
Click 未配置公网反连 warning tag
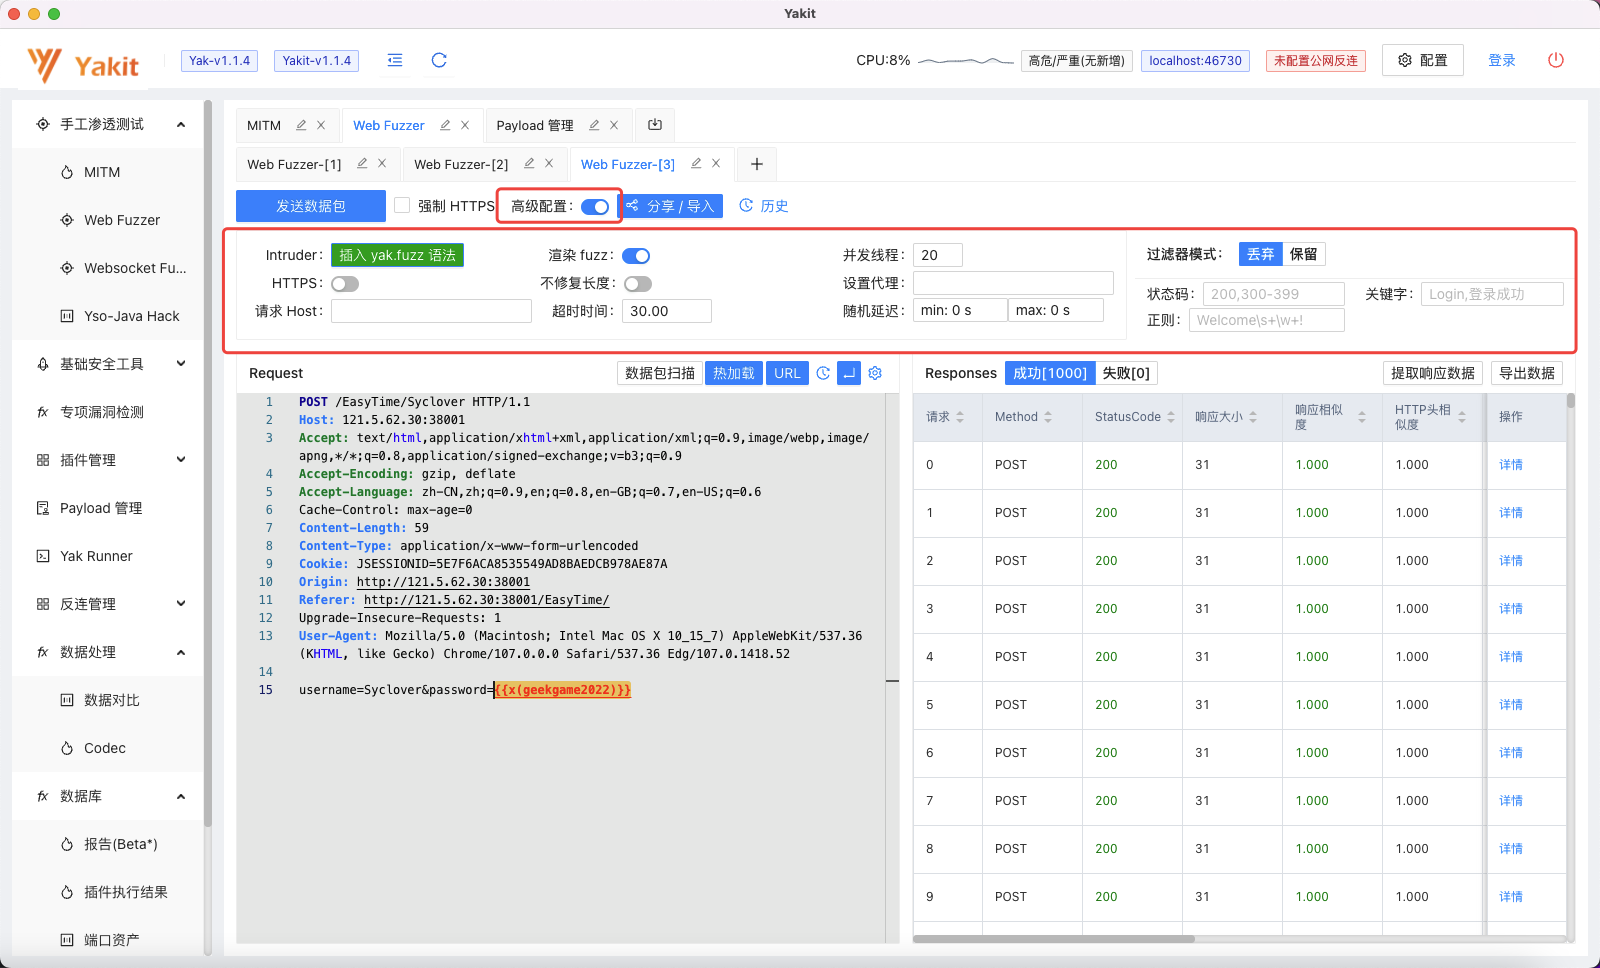(x=1315, y=61)
